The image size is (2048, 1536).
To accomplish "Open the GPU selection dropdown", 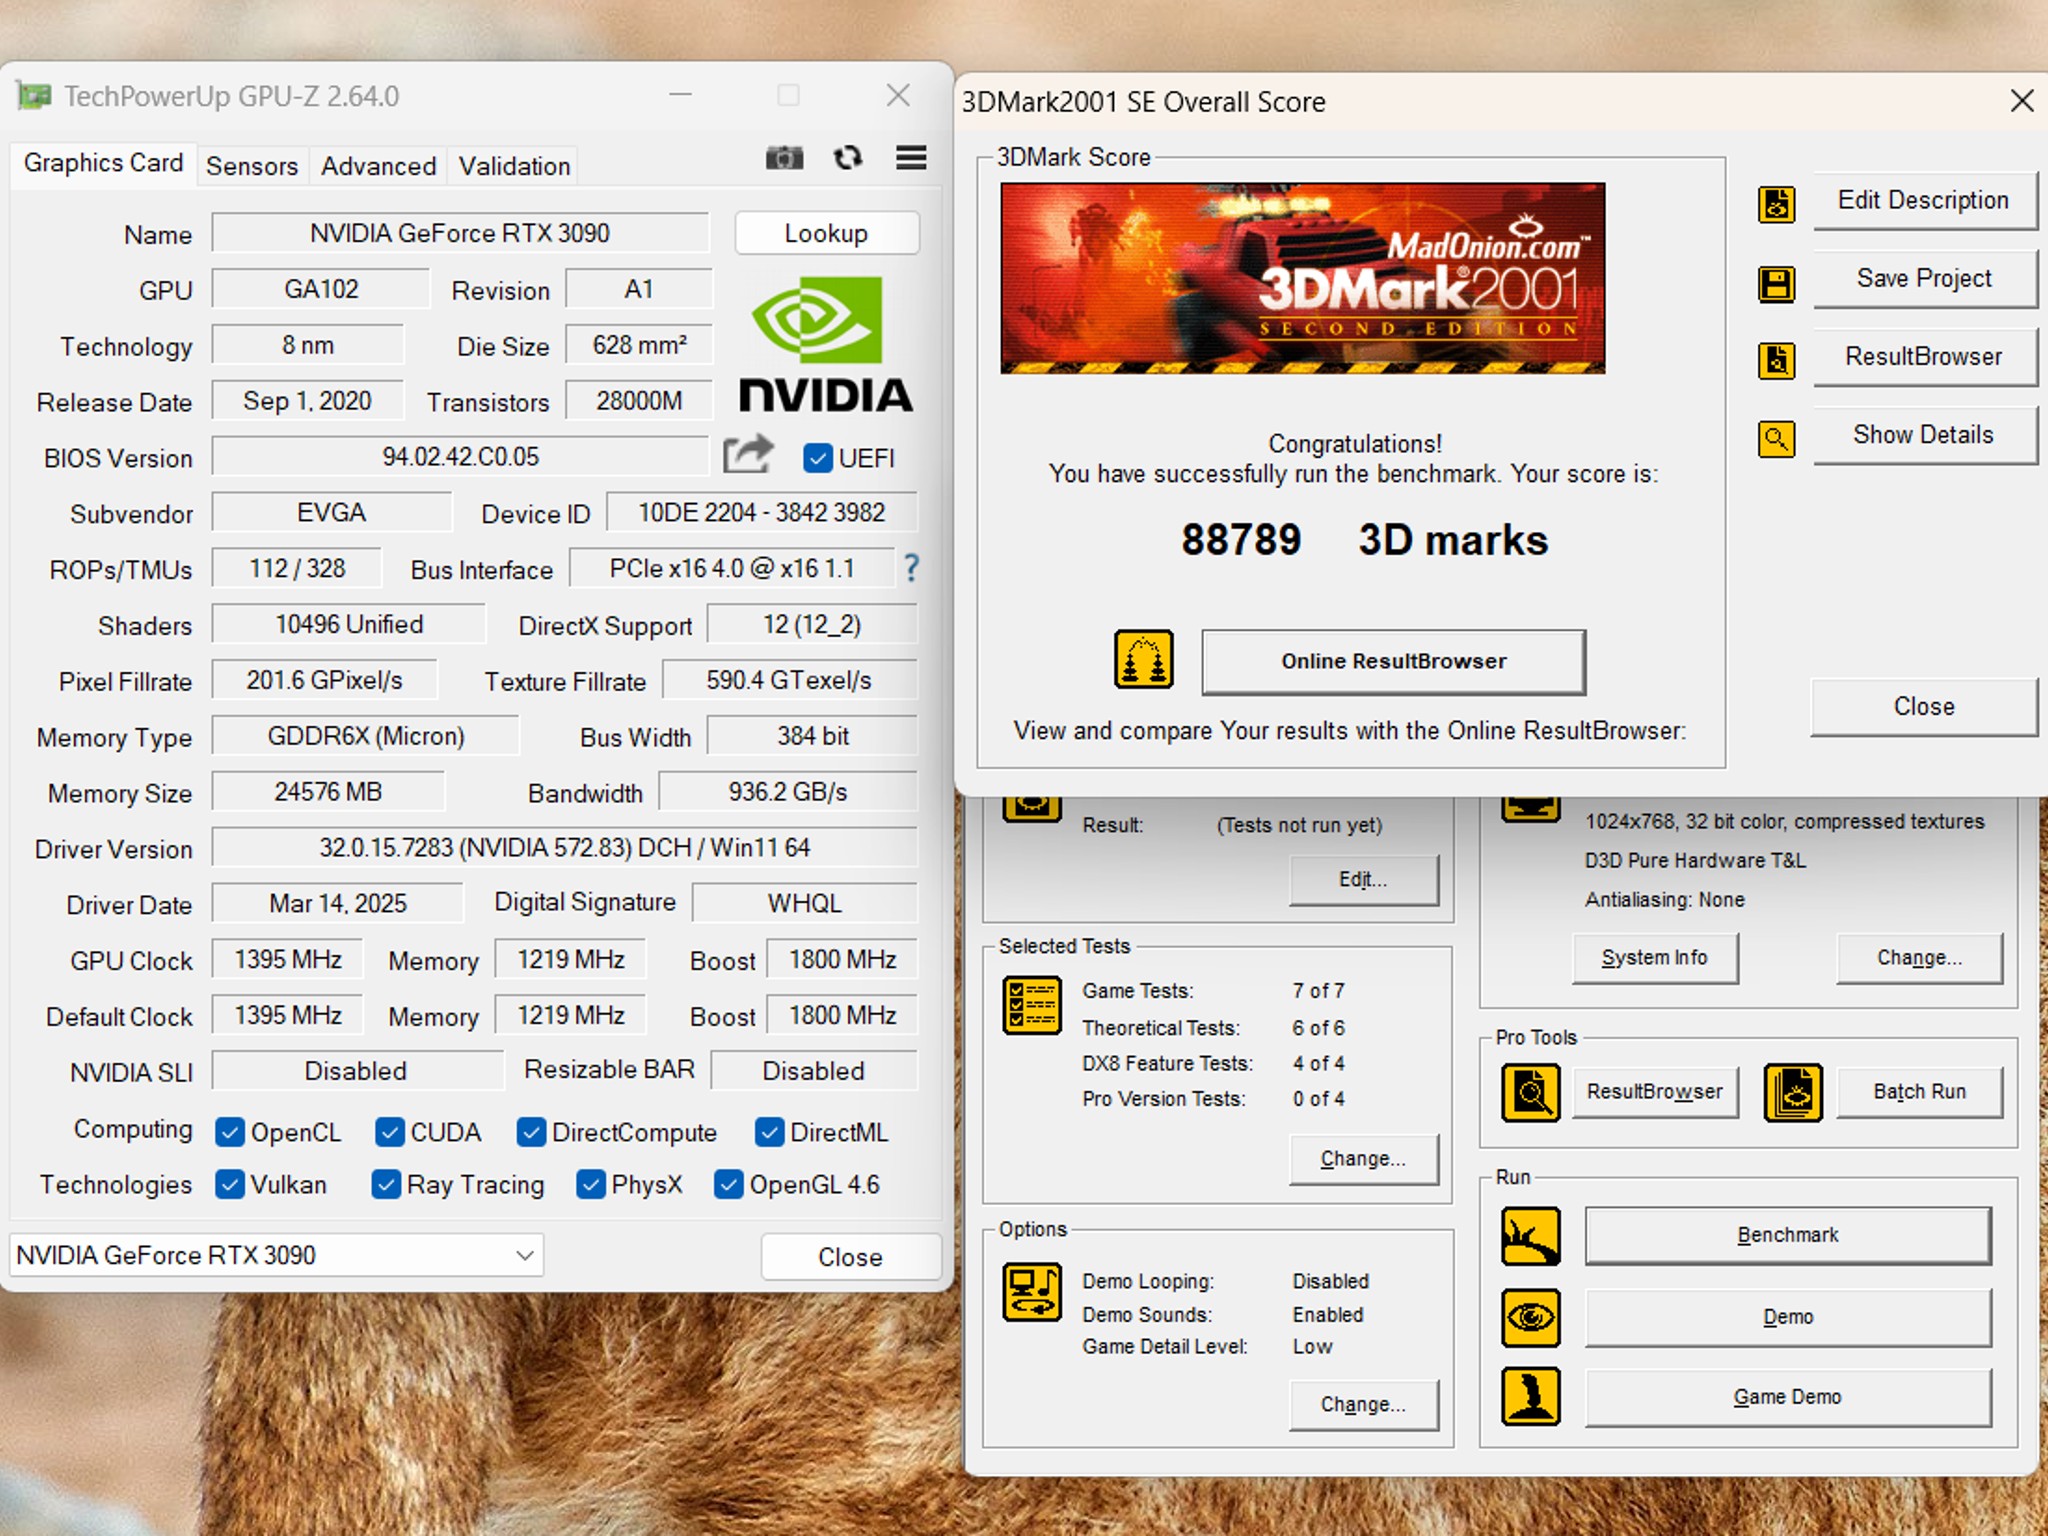I will pyautogui.click(x=276, y=1255).
